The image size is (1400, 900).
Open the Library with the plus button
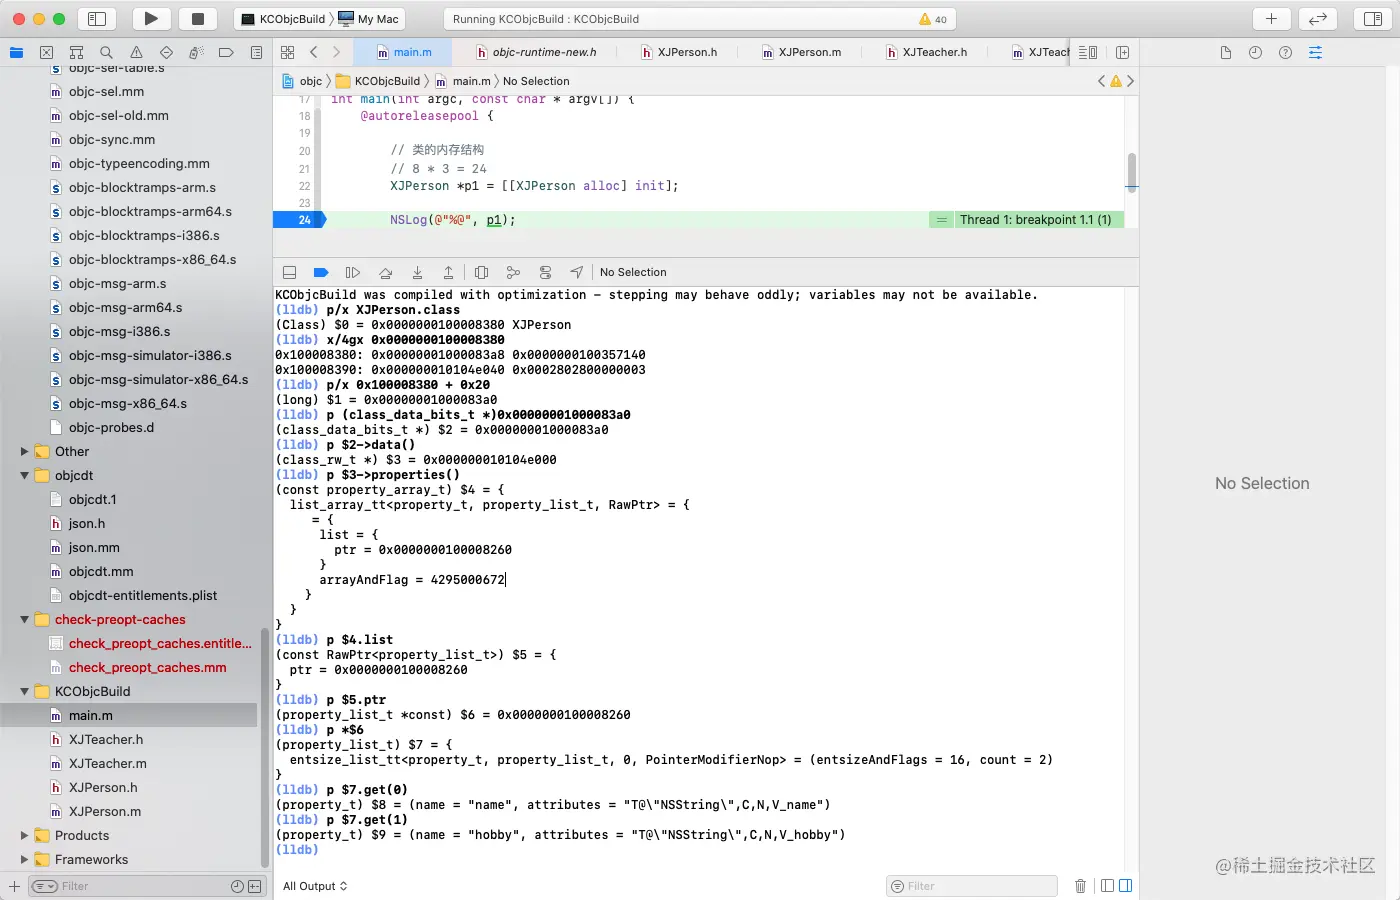click(1271, 18)
